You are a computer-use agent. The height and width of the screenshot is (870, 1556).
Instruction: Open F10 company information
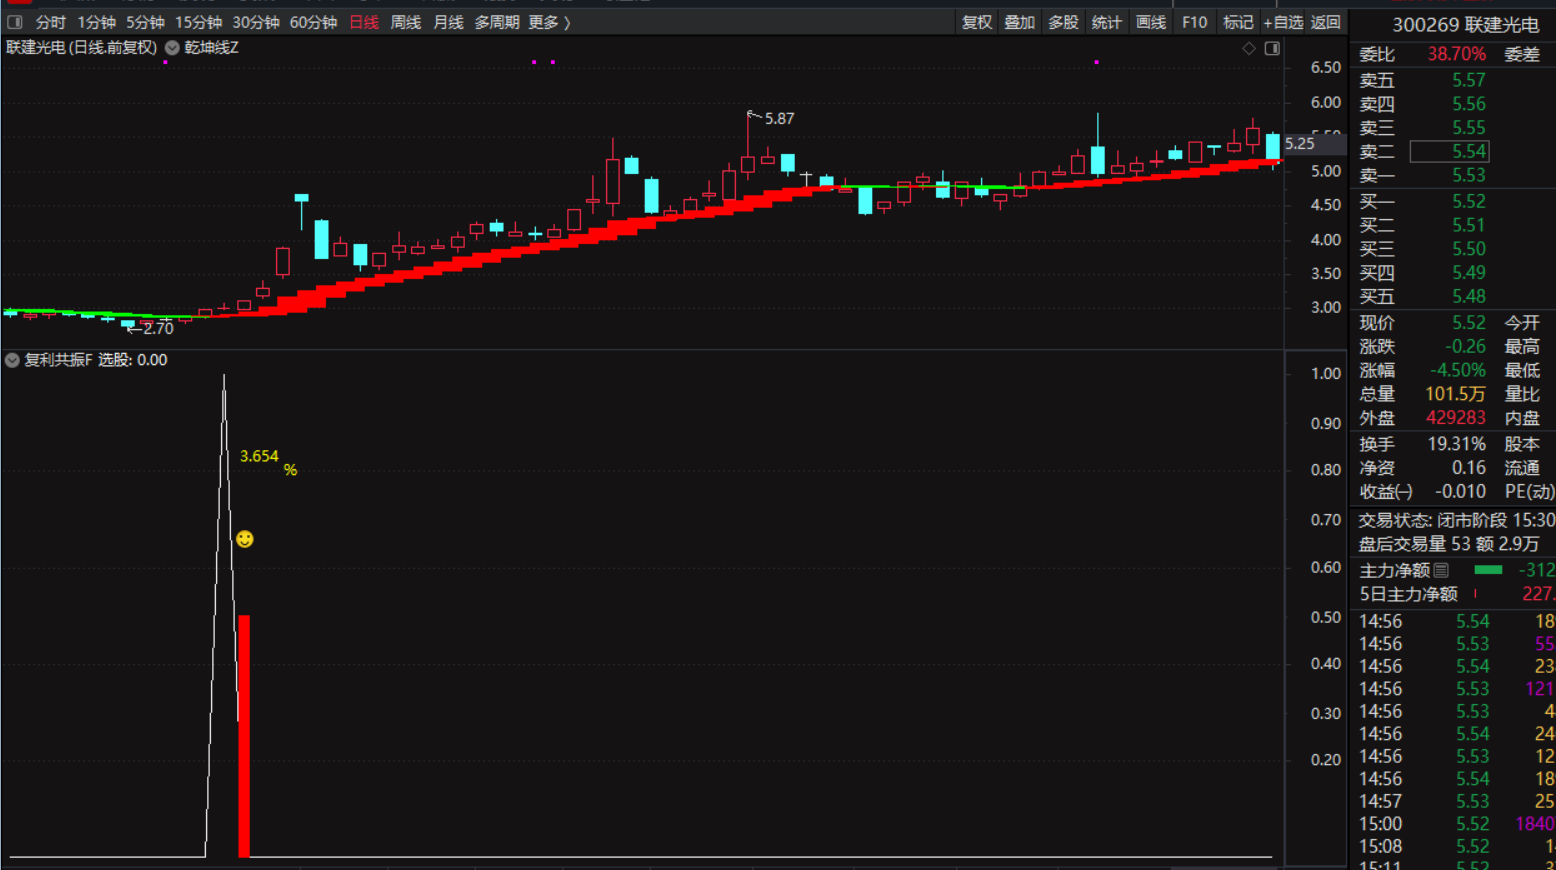[x=1194, y=22]
